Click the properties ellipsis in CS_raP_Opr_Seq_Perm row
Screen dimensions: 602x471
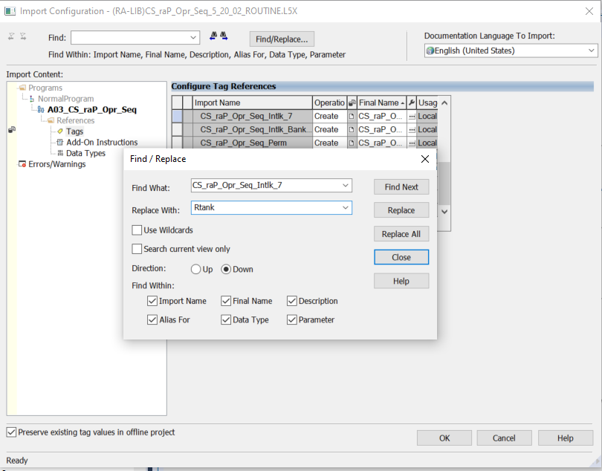pos(412,143)
